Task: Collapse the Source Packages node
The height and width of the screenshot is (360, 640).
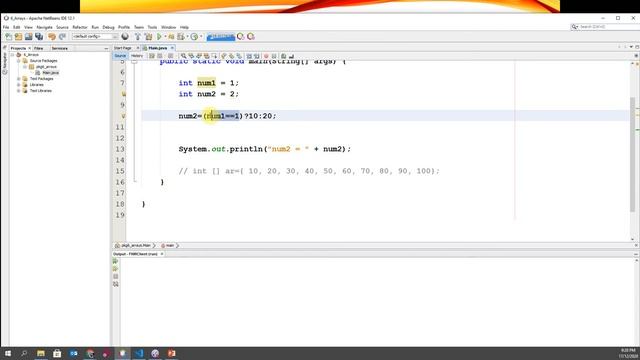Action: coord(19,61)
